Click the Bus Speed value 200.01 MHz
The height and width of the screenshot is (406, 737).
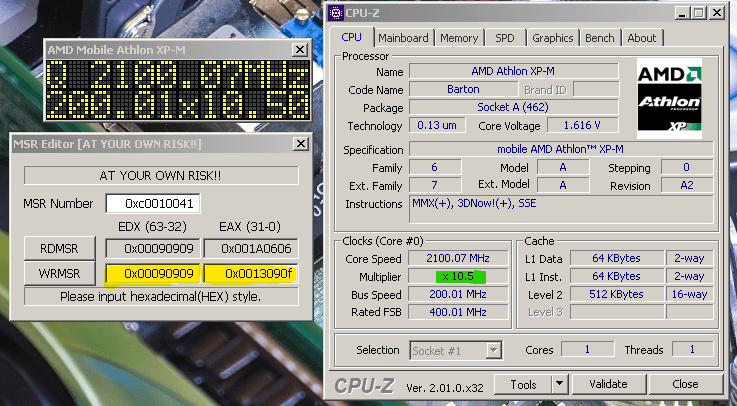tap(458, 295)
